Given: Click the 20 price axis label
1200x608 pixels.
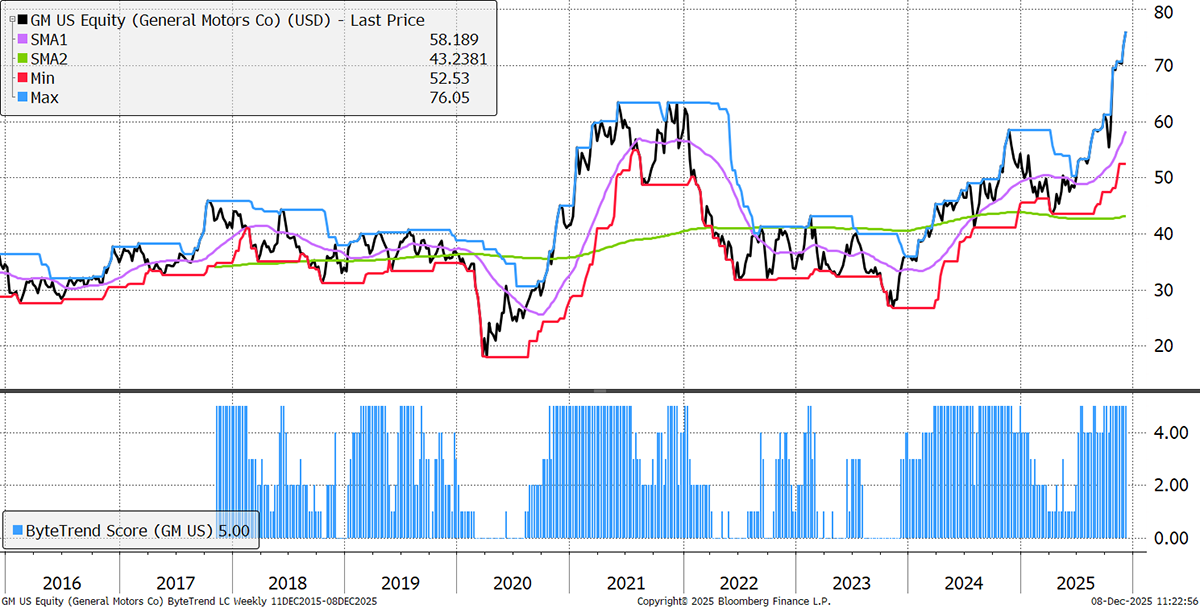Looking at the screenshot, I should [x=1162, y=346].
